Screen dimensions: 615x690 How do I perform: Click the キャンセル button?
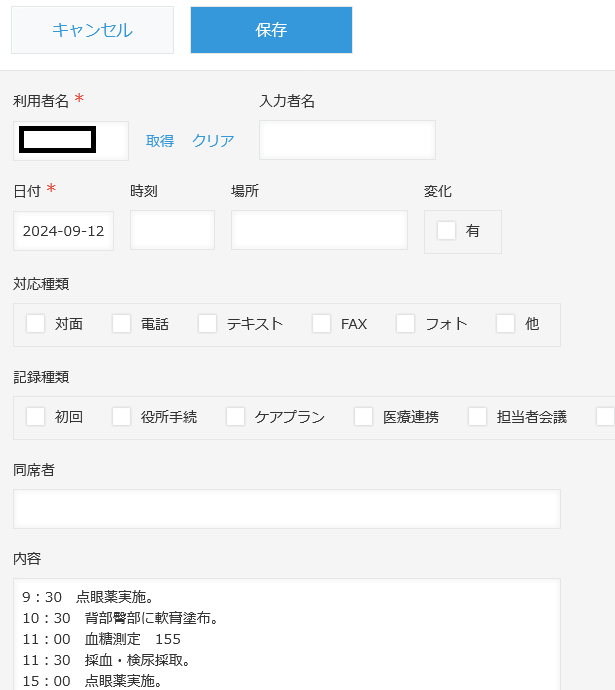(x=92, y=30)
